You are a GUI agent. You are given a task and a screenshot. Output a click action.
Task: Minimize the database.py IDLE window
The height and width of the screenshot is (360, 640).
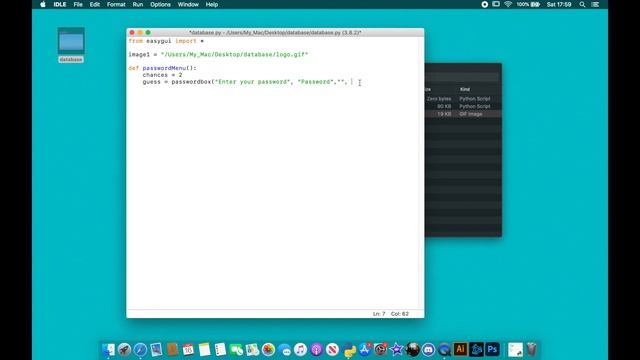140,32
